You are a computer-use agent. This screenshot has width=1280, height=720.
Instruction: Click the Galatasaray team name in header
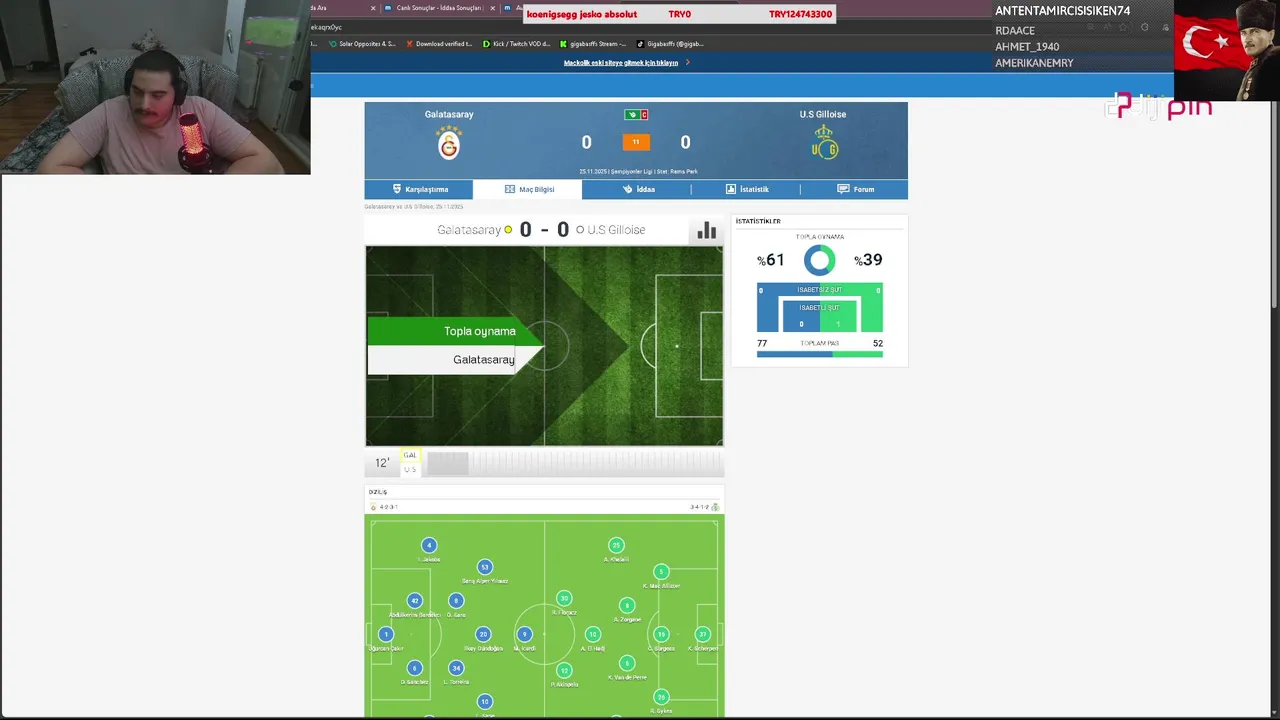pos(449,114)
